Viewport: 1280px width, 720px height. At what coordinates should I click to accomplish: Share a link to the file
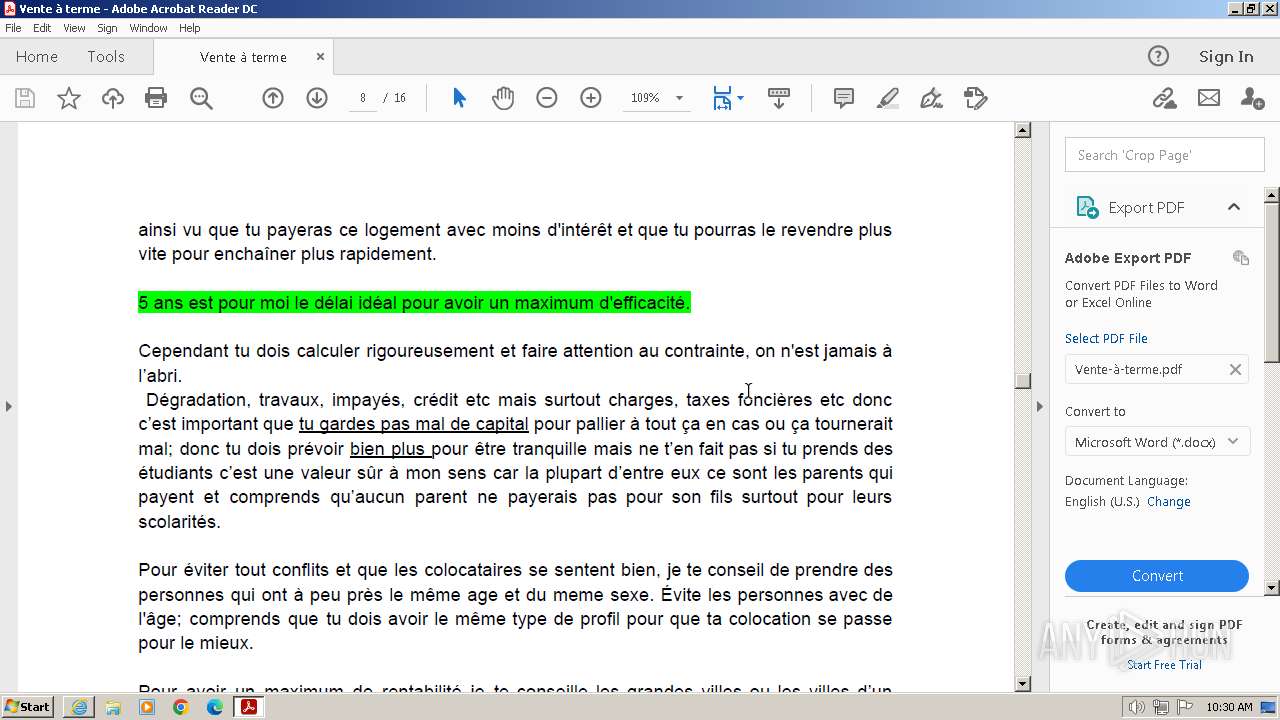(x=1164, y=98)
